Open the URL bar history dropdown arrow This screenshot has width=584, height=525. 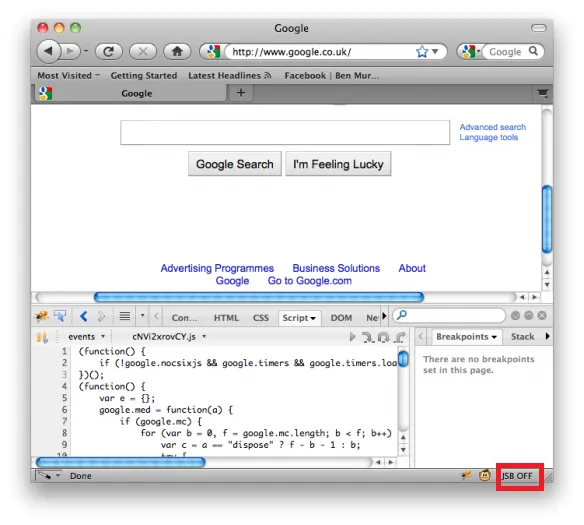tap(435, 51)
